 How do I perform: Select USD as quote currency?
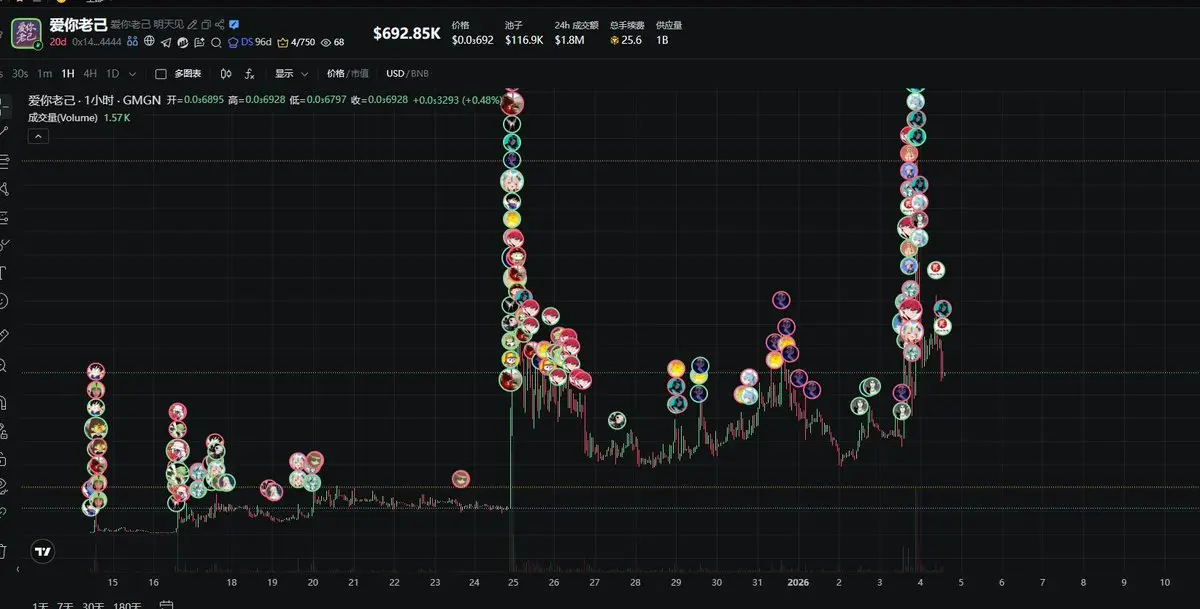coord(395,74)
